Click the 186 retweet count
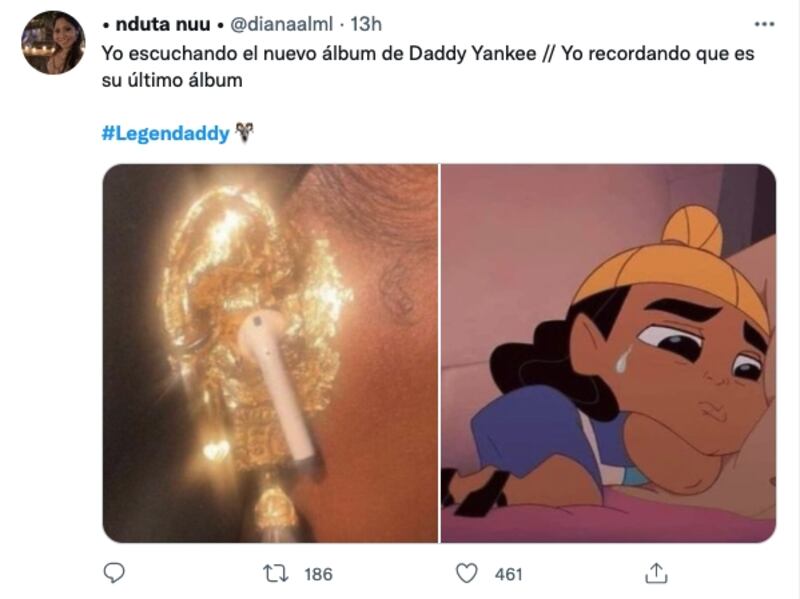Screen dimensions: 800x599 point(318,575)
